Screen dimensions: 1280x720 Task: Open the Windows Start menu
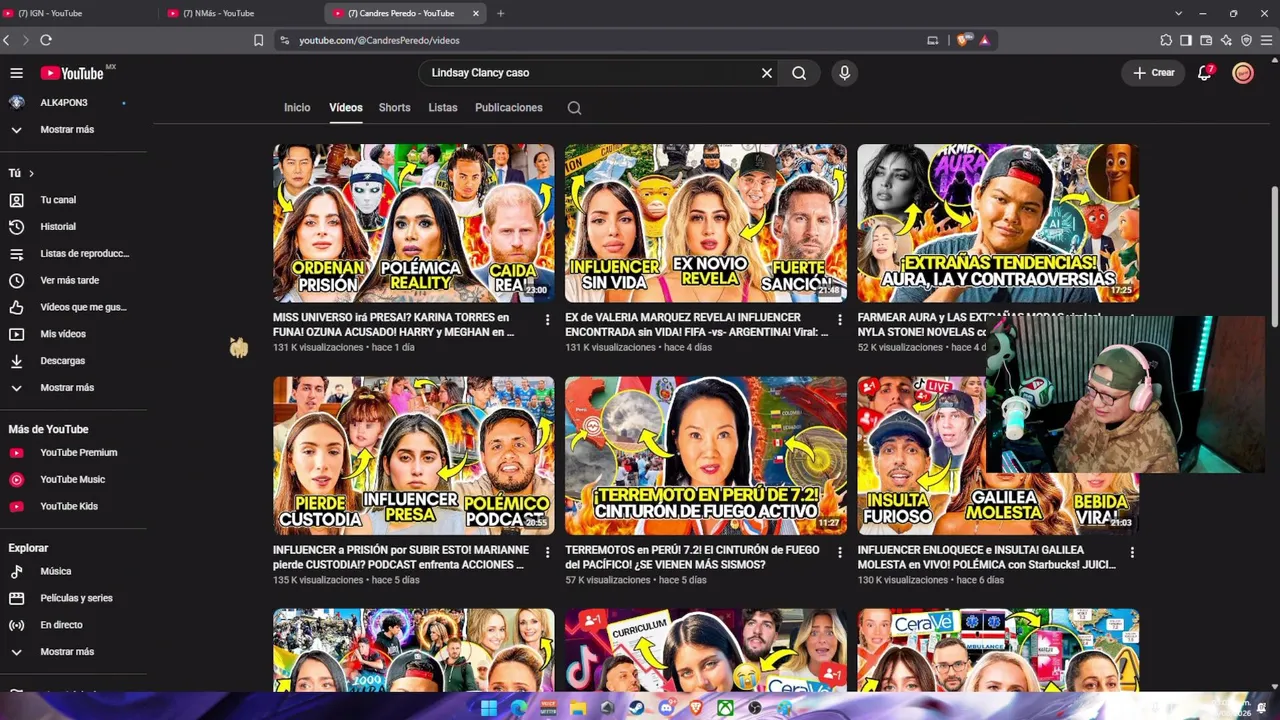pyautogui.click(x=488, y=707)
